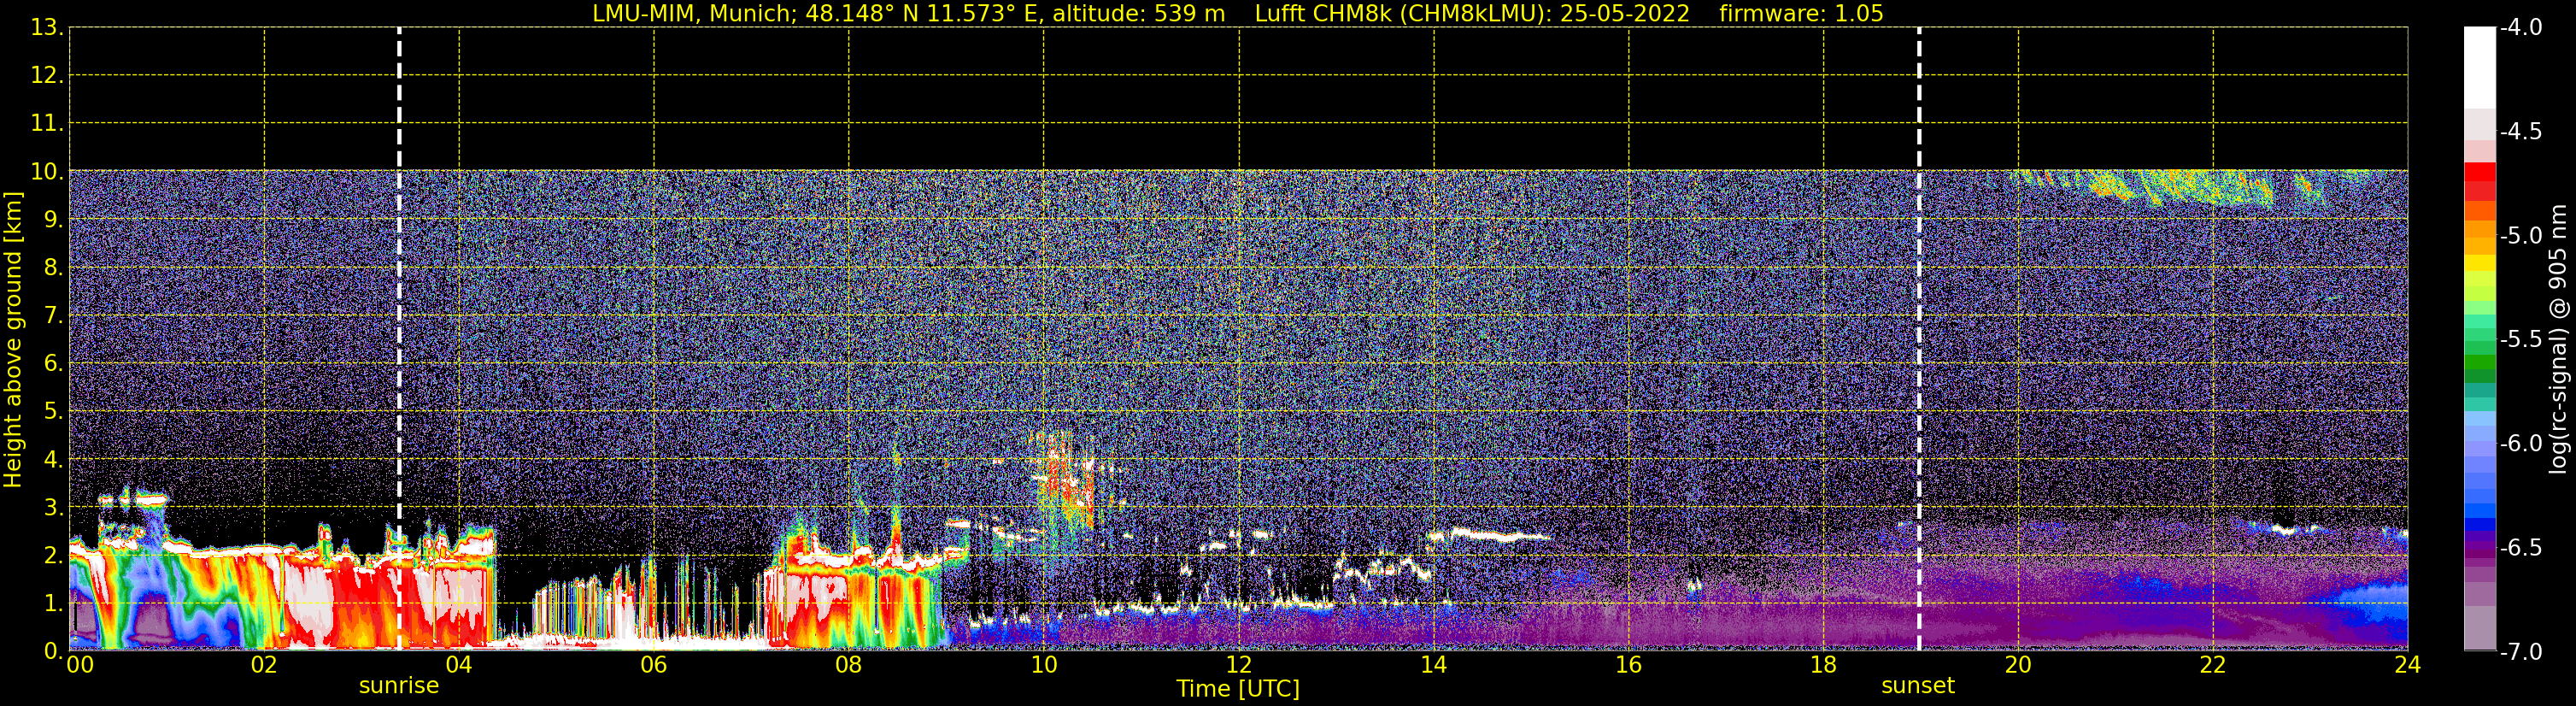Click the "Time [UTC]" axis title
Screen dimensions: 2576x706
(1238, 689)
